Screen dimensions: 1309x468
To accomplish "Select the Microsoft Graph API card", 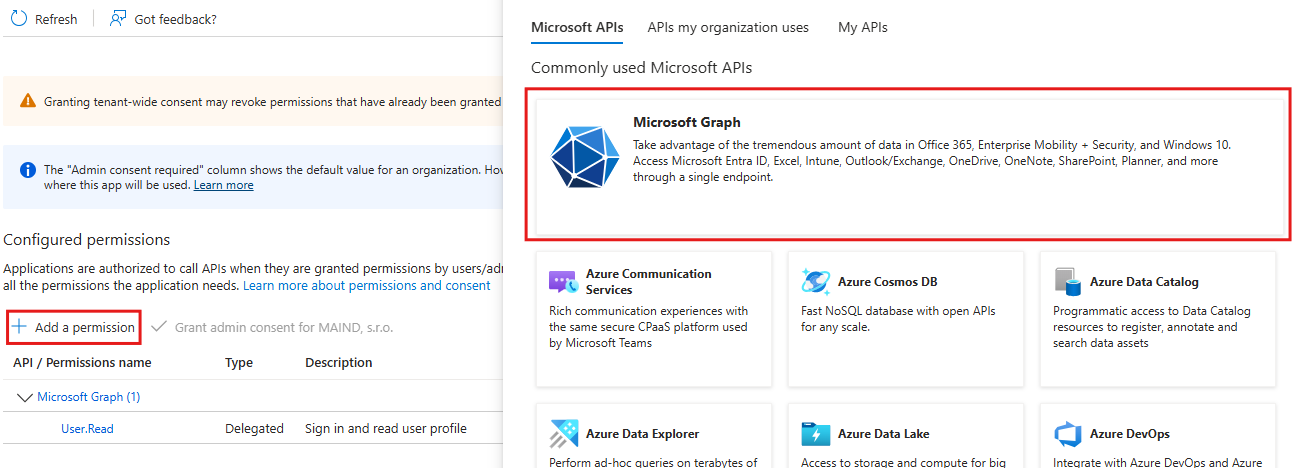I will [x=909, y=167].
